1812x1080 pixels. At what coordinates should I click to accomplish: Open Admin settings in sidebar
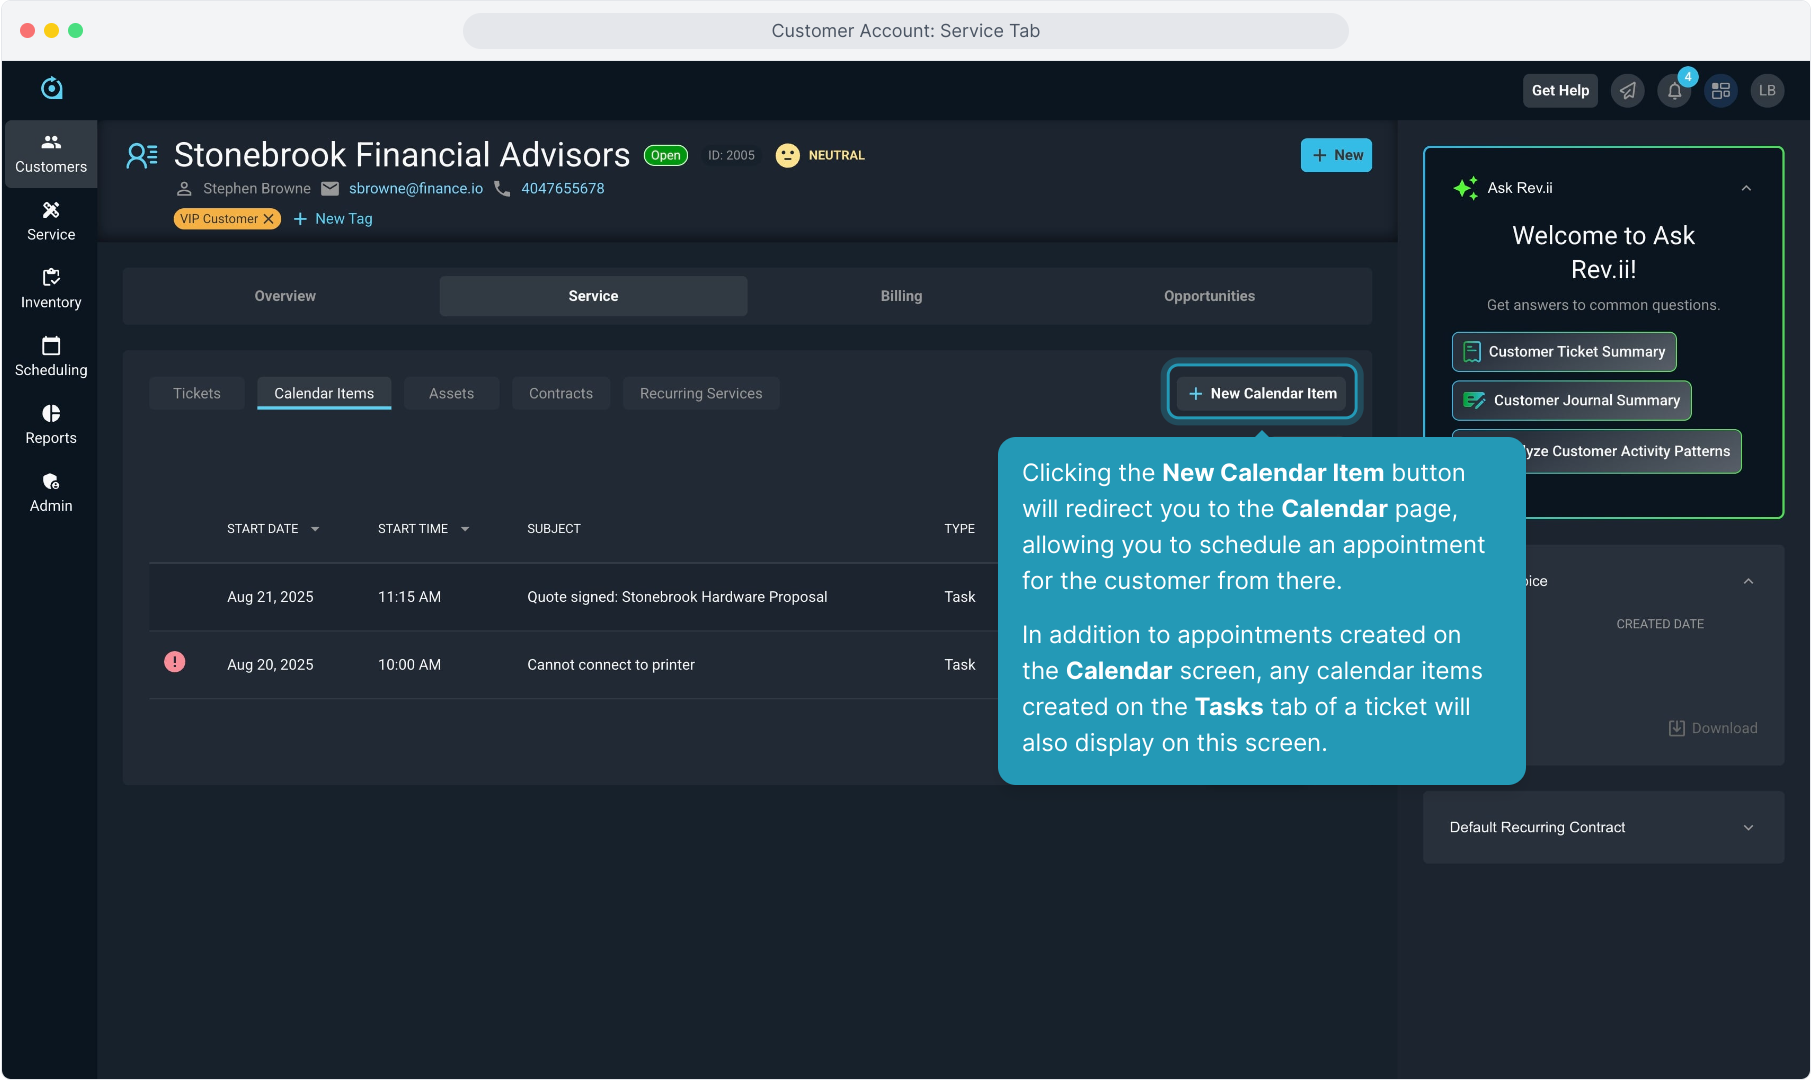[51, 493]
